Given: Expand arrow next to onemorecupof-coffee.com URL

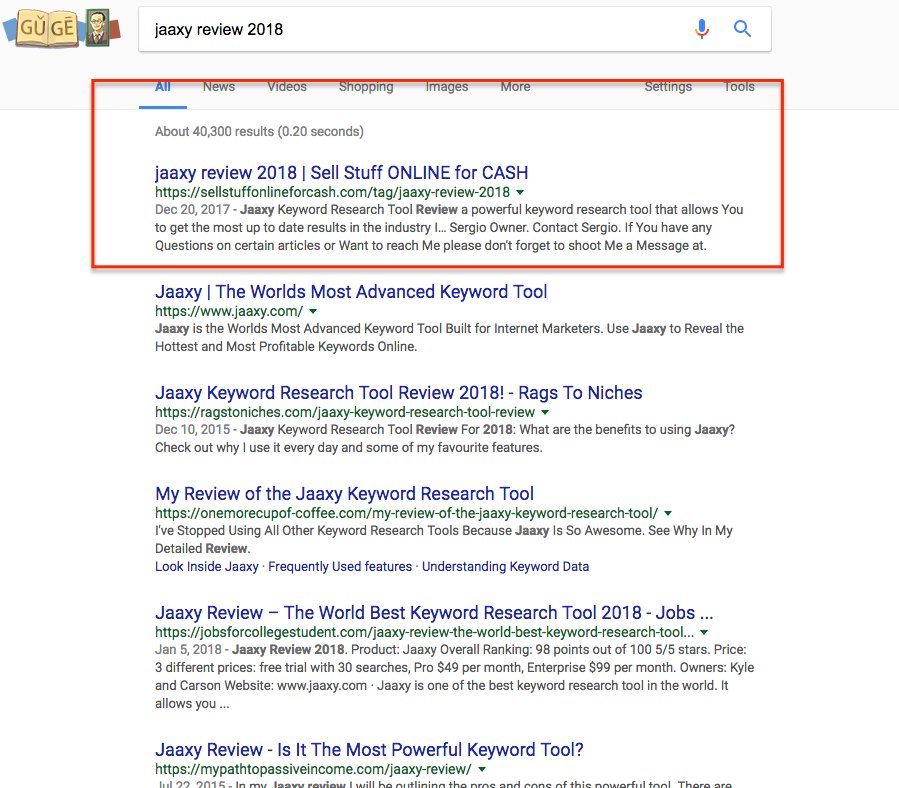Looking at the screenshot, I should [x=668, y=513].
